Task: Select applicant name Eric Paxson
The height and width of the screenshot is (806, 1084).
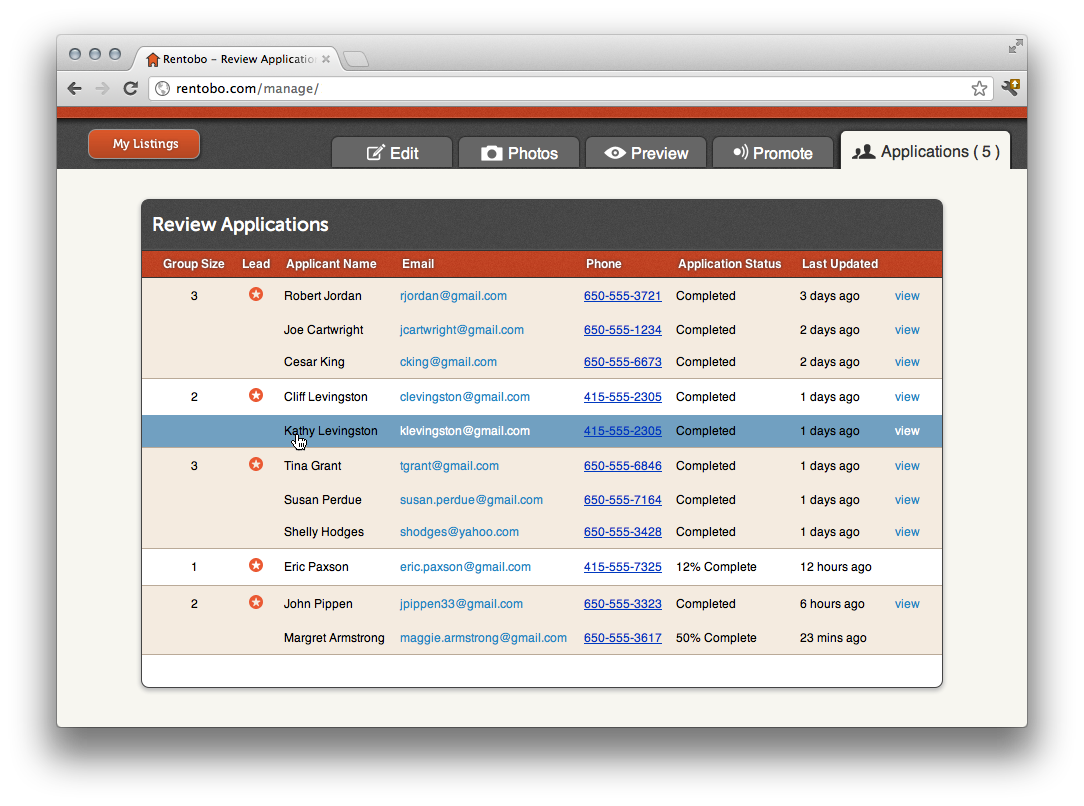Action: 316,567
